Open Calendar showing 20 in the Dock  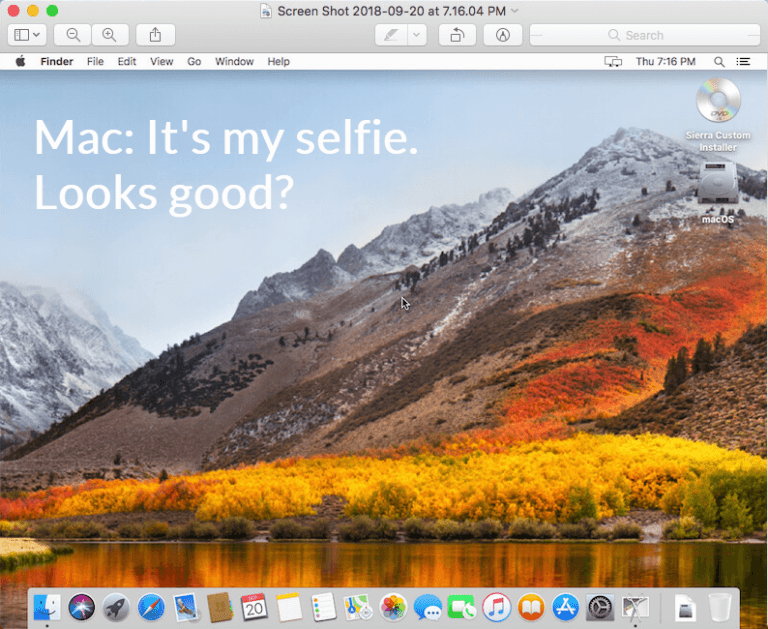click(254, 607)
